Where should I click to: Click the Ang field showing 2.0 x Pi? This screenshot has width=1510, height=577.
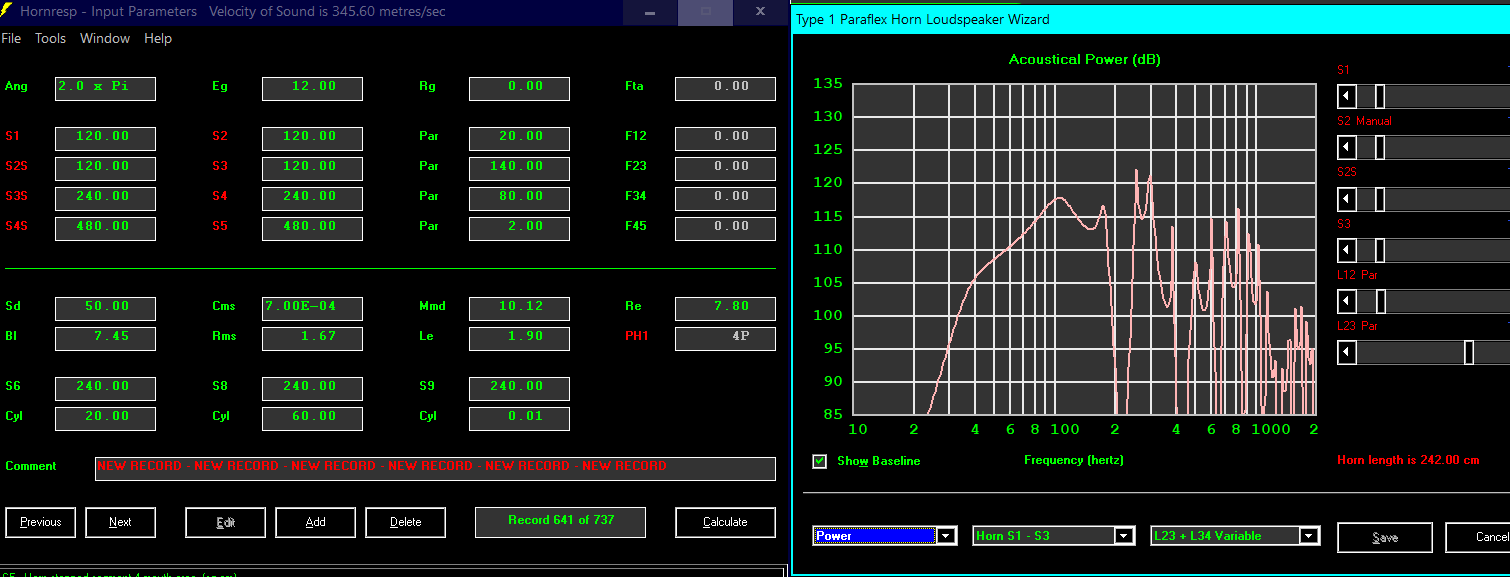tap(106, 88)
